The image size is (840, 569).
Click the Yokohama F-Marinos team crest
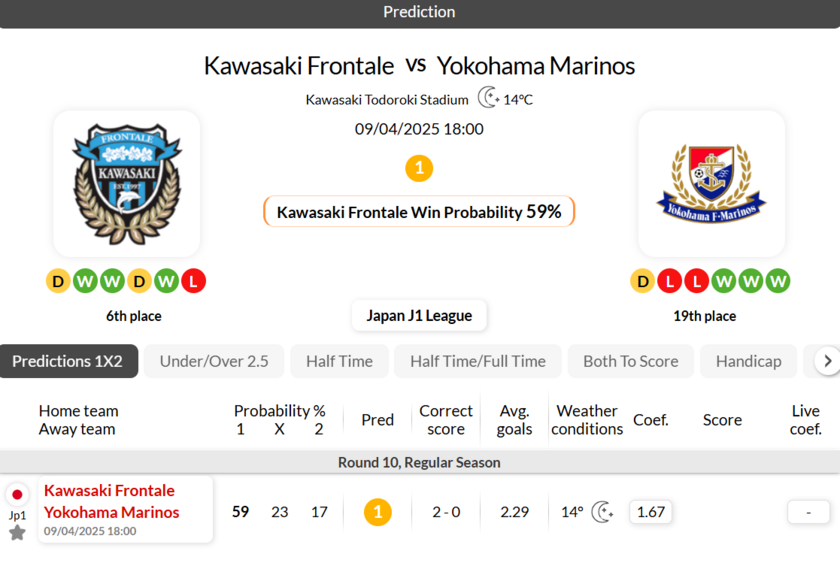[711, 183]
